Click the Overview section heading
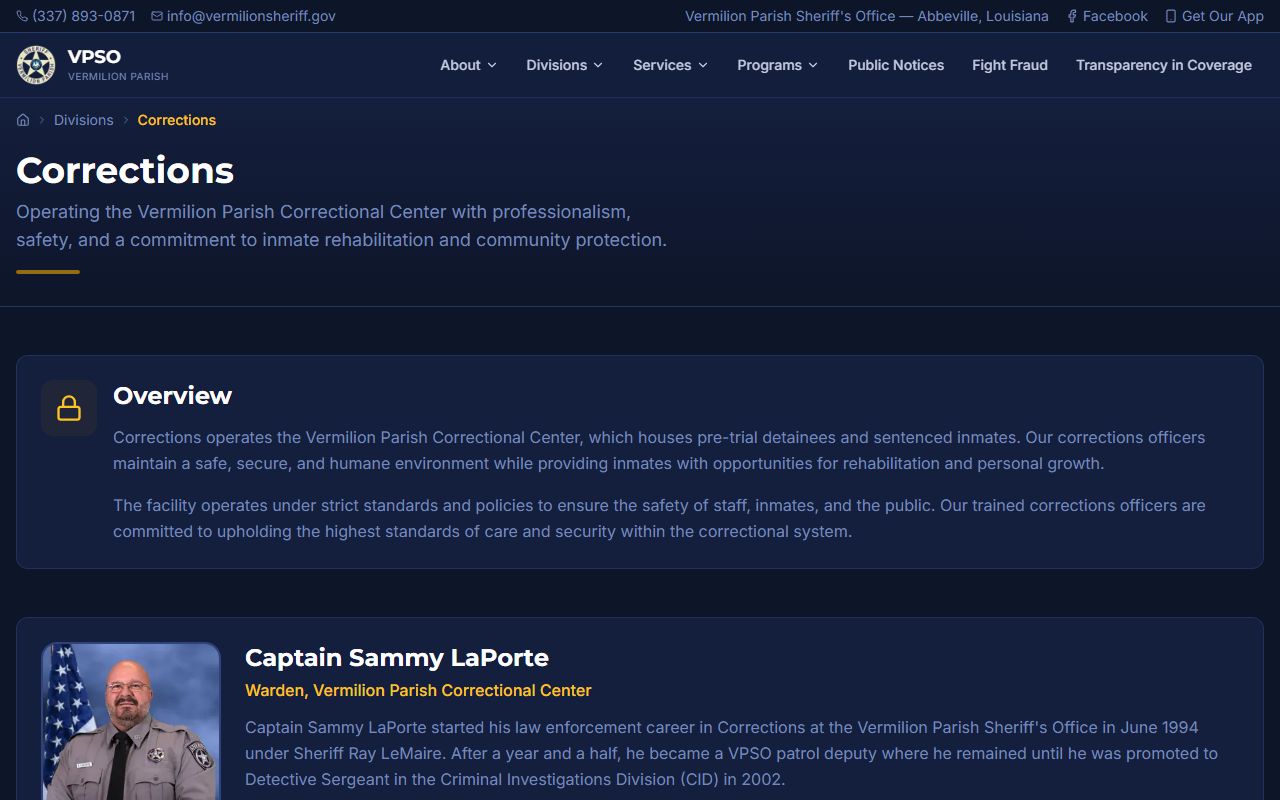Image resolution: width=1280 pixels, height=800 pixels. pos(172,396)
